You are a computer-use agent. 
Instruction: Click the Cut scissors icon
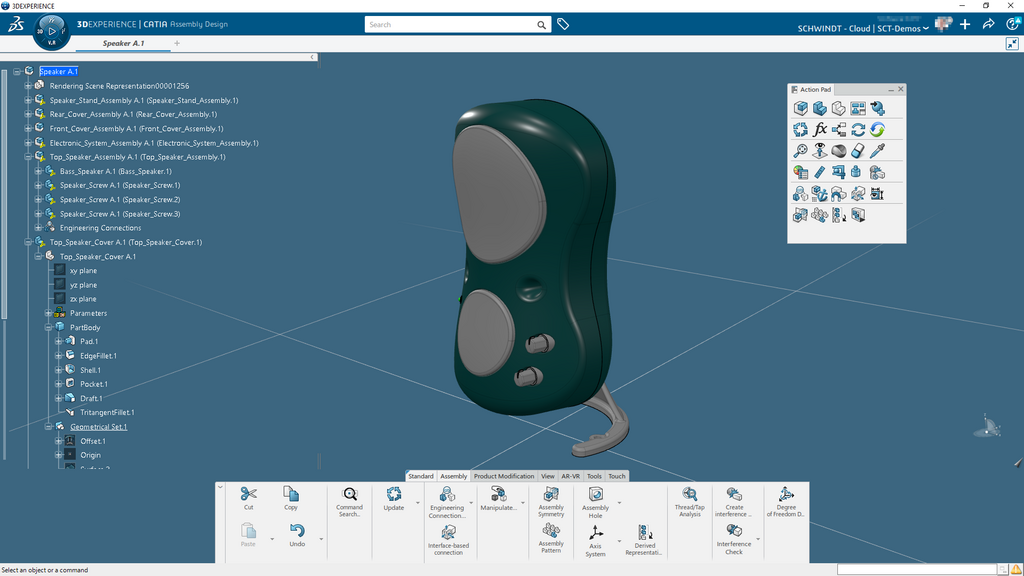pos(249,494)
